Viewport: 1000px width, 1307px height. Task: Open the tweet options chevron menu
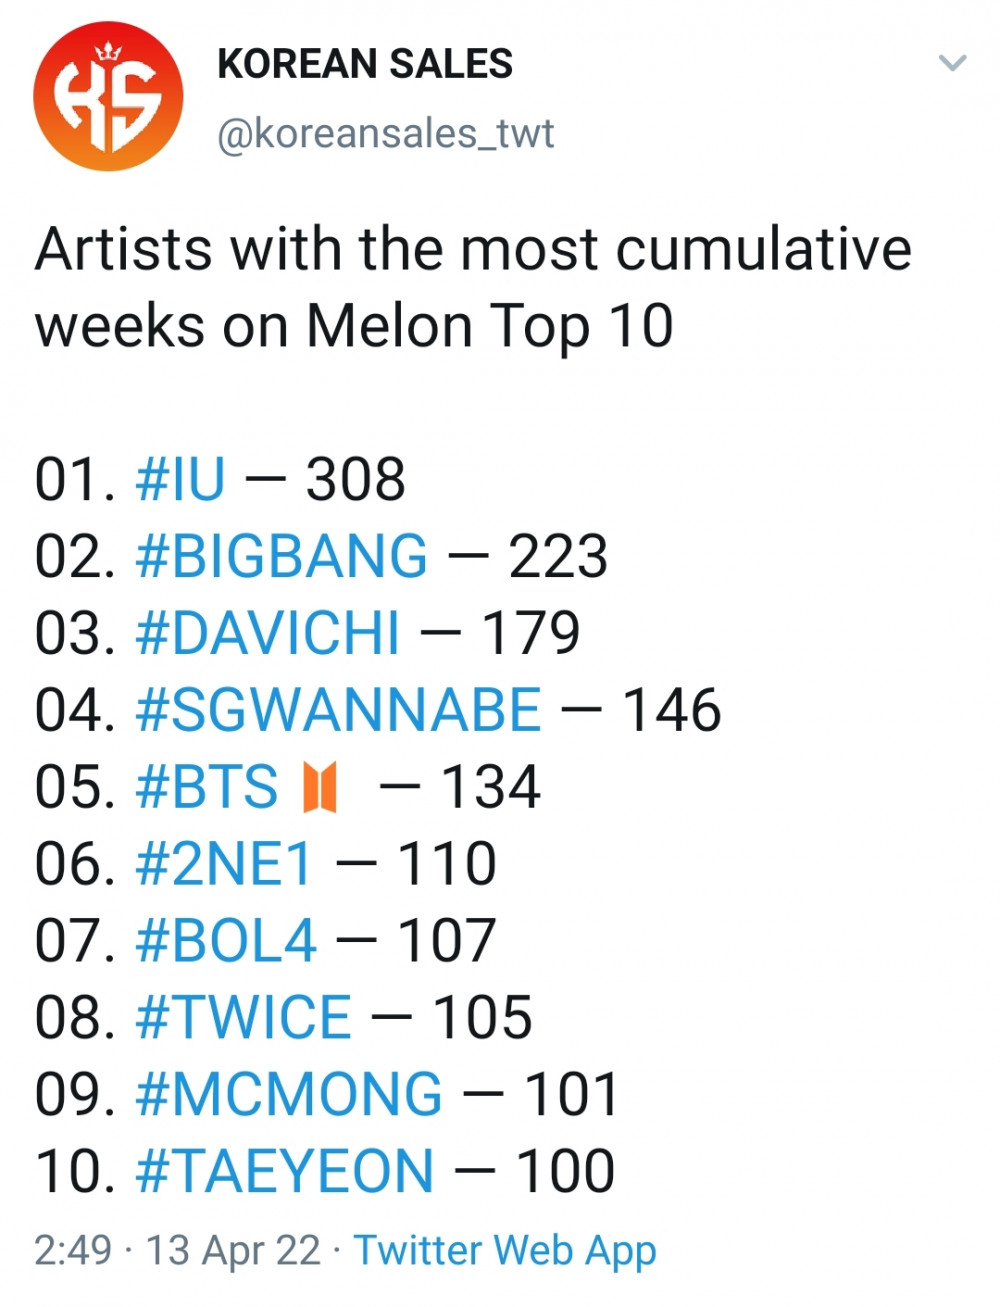tap(953, 63)
